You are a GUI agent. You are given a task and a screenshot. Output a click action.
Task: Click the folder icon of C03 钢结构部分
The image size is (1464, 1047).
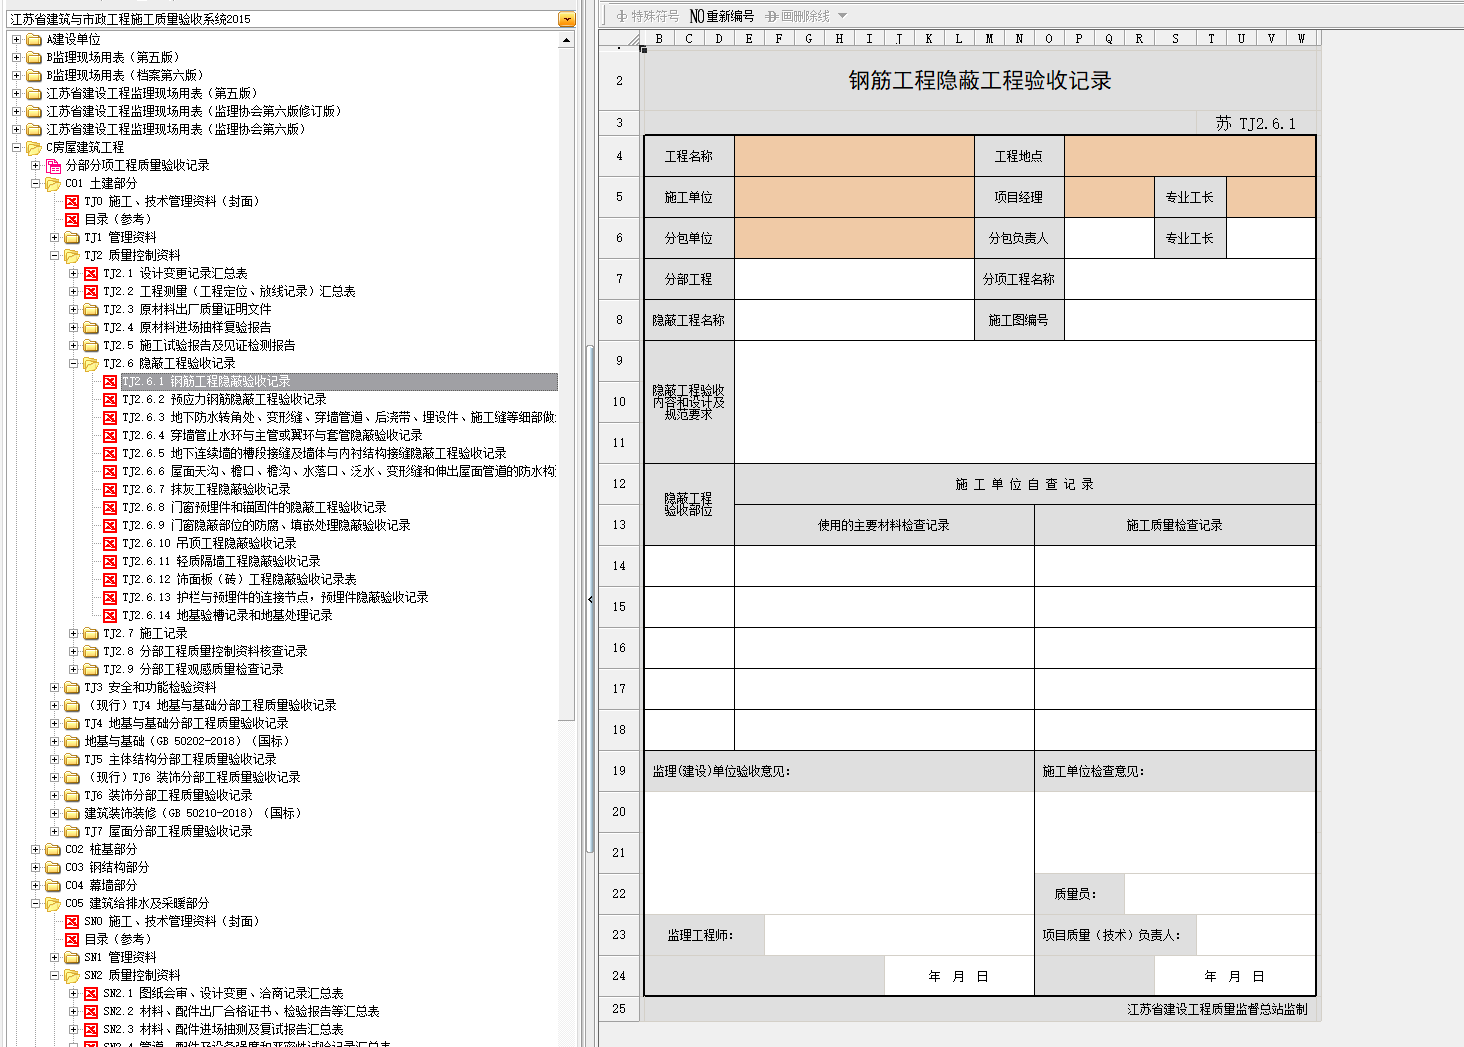click(53, 868)
